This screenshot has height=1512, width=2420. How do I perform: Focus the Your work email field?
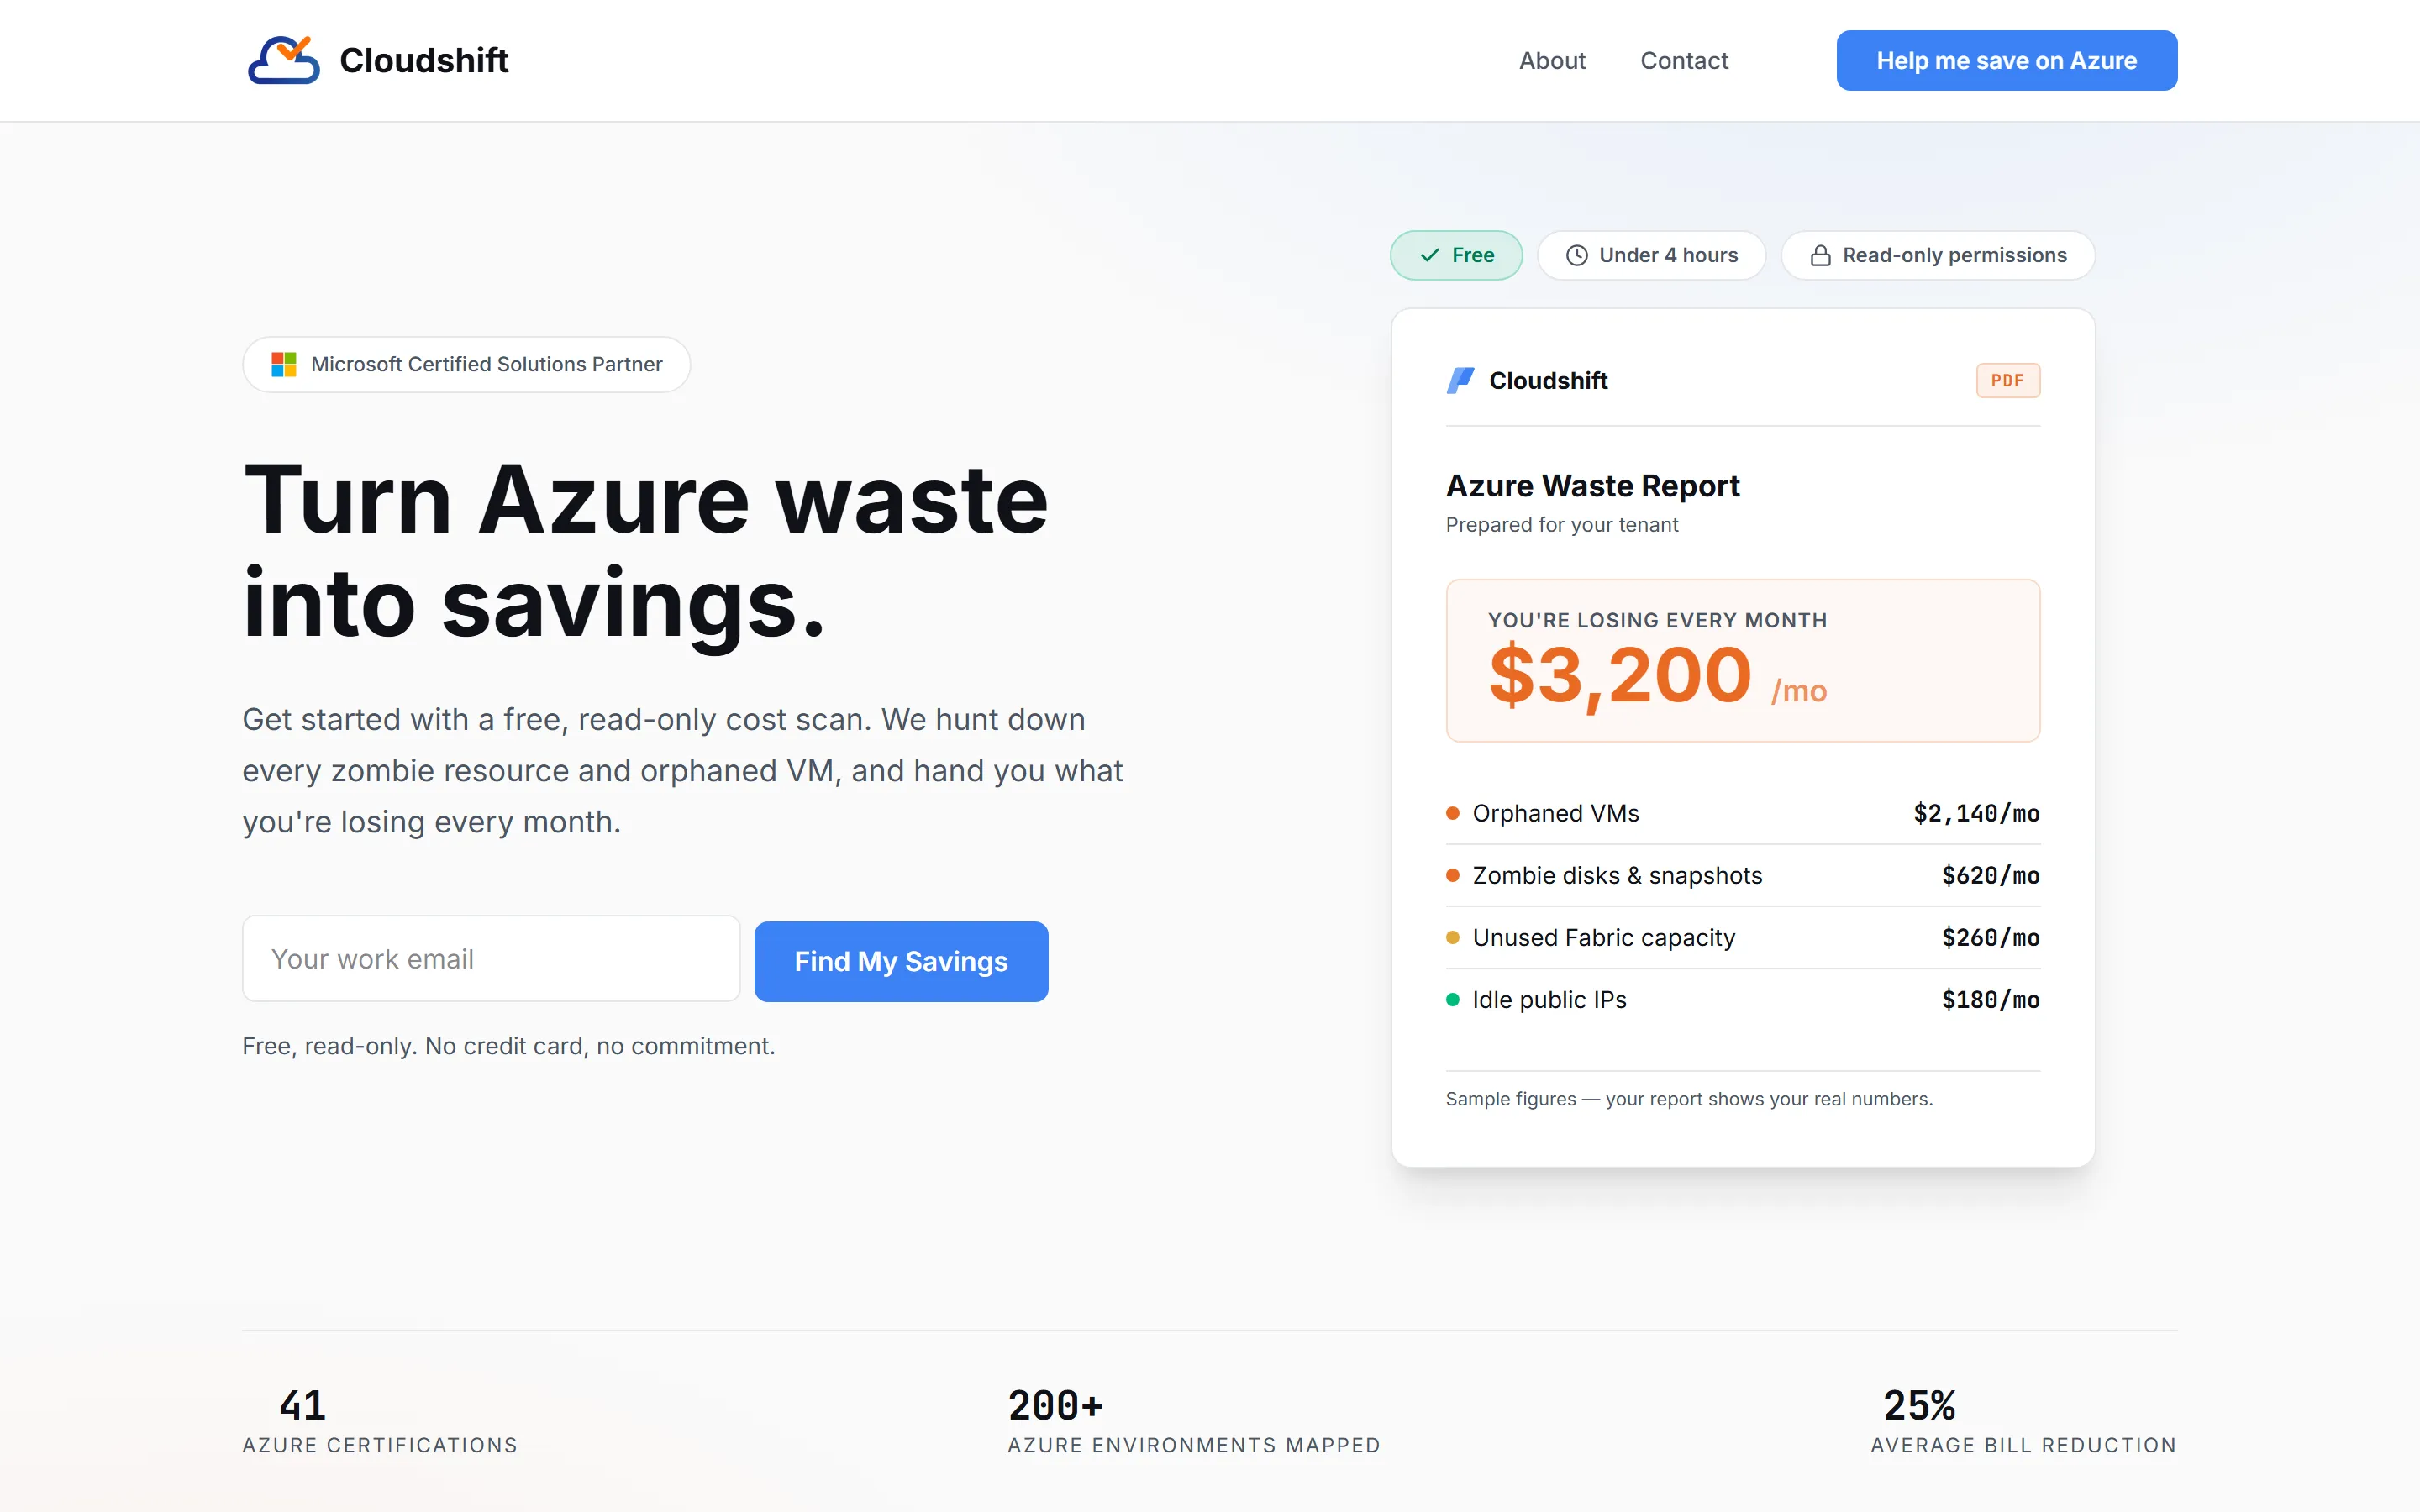[491, 959]
